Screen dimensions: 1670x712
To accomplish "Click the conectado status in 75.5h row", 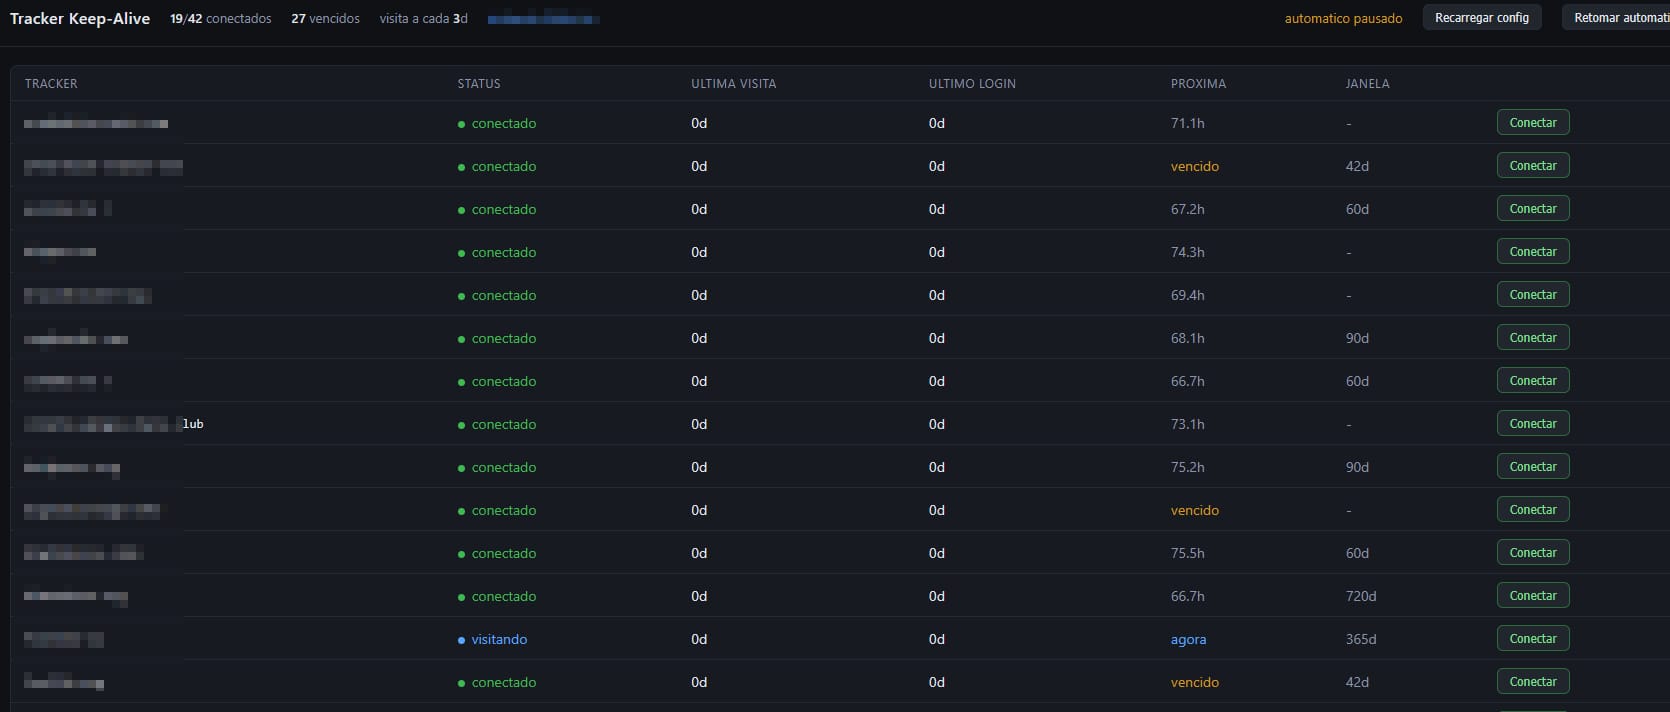I will (497, 553).
